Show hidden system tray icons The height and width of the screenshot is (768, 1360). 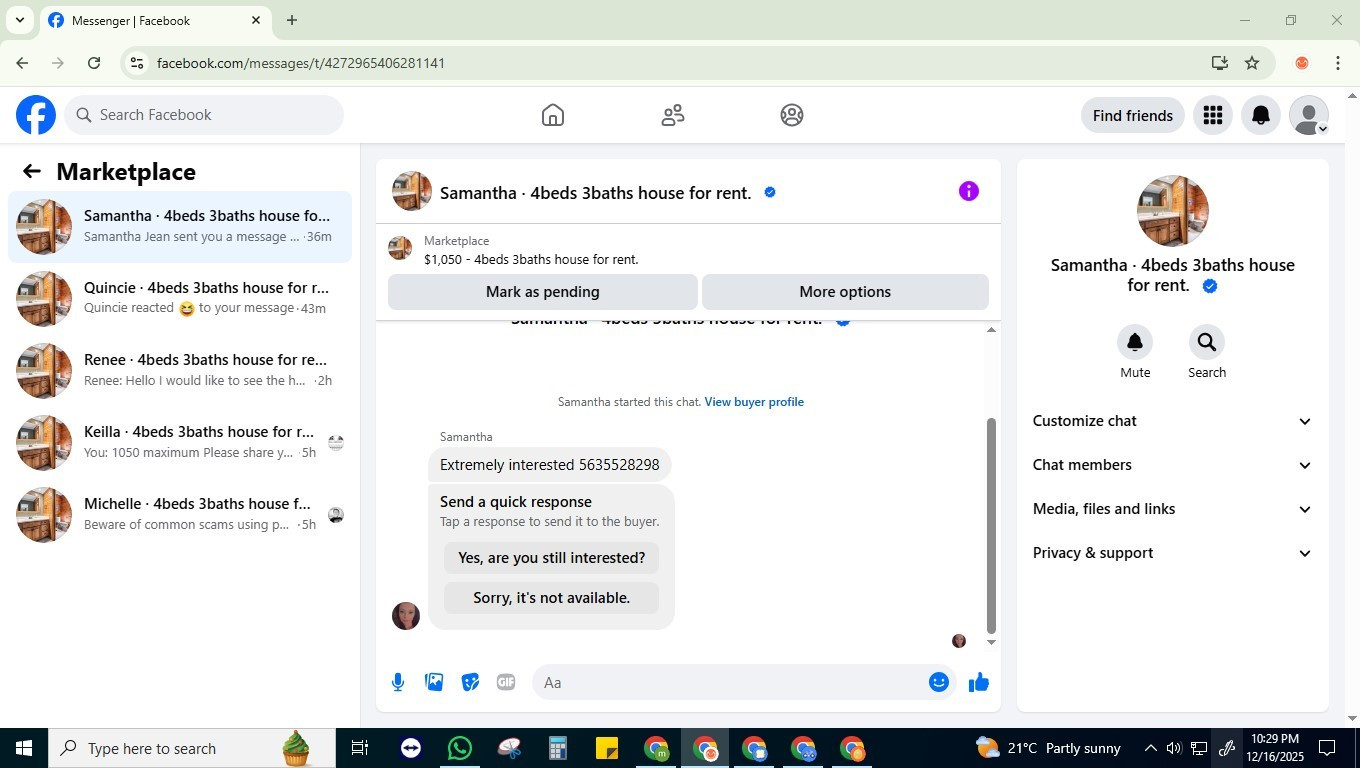(1150, 748)
